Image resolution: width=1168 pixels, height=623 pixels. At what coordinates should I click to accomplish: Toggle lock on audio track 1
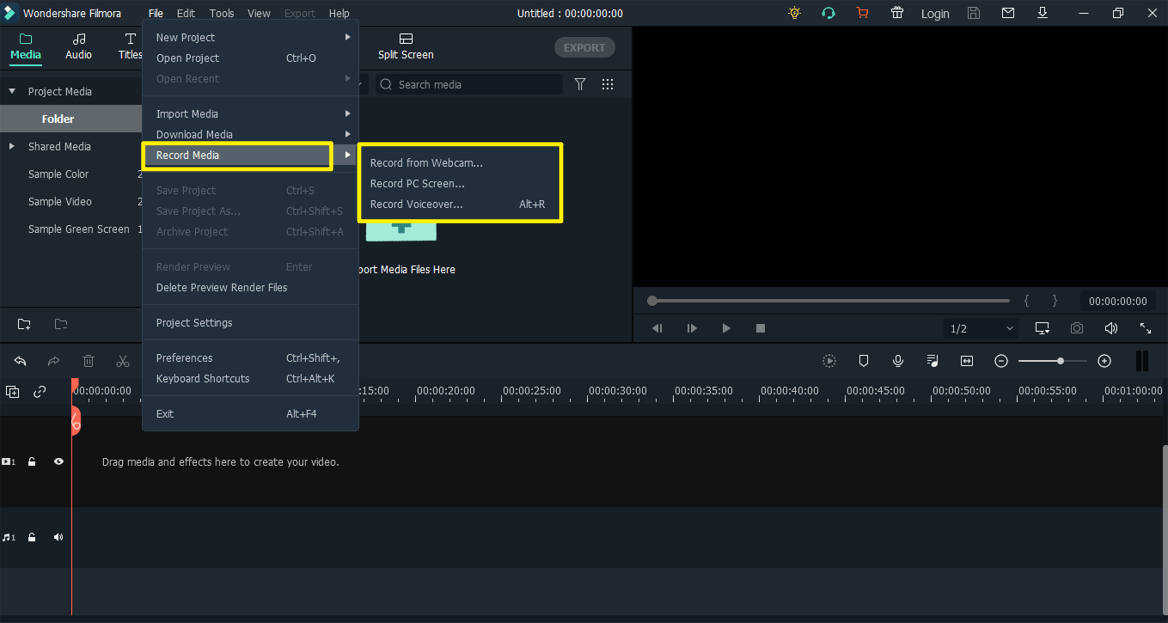coord(32,537)
